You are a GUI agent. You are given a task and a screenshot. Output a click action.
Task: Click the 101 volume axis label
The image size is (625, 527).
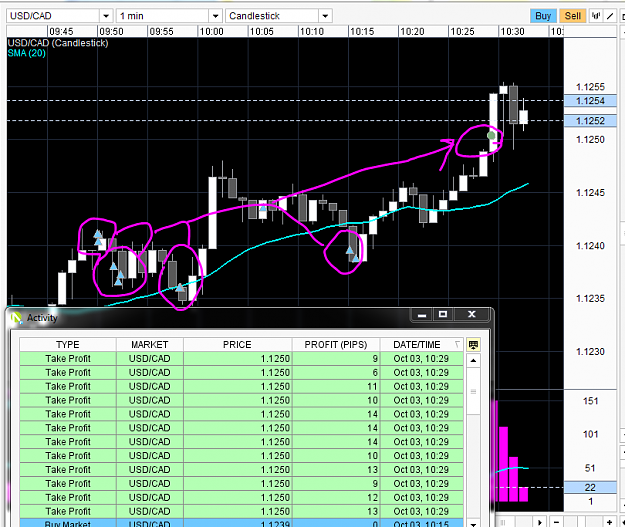(590, 434)
